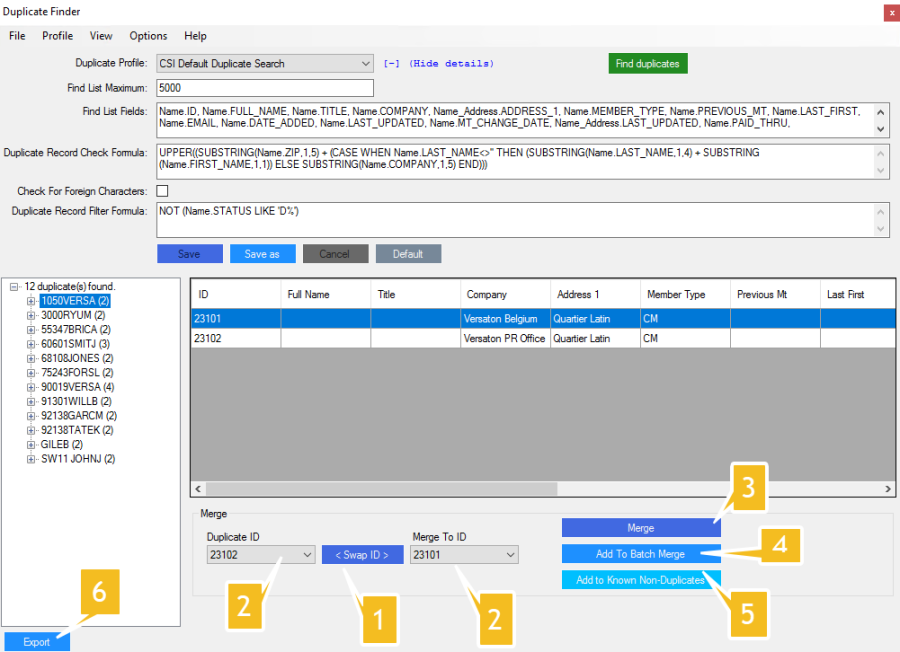900x652 pixels.
Task: Collapse the 12 duplicate(s) found root node
Action: 14,286
